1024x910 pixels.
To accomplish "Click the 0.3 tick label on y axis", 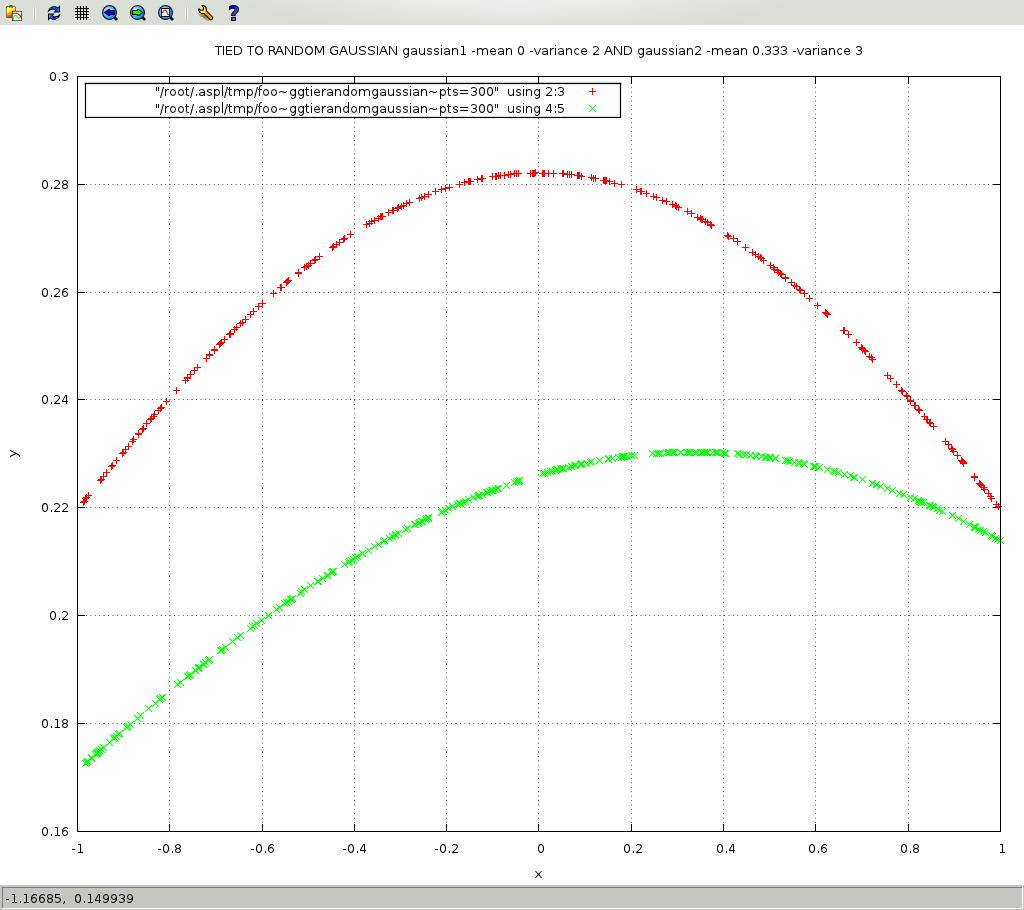I will point(59,77).
